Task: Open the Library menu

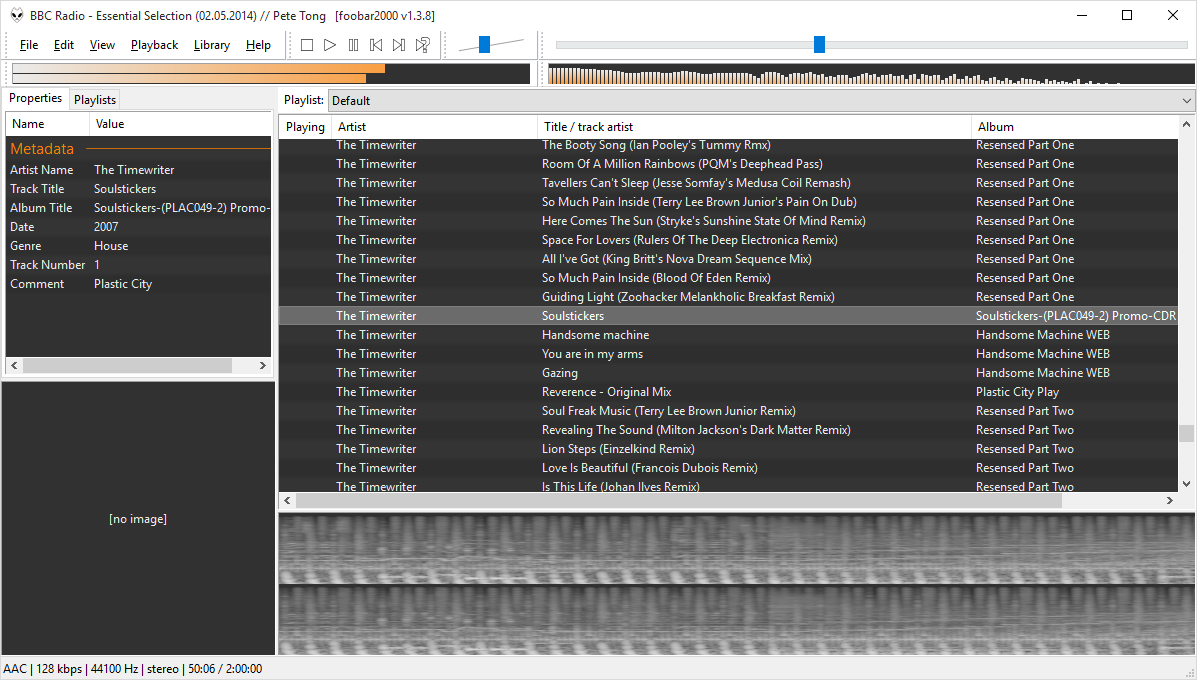Action: coord(211,45)
